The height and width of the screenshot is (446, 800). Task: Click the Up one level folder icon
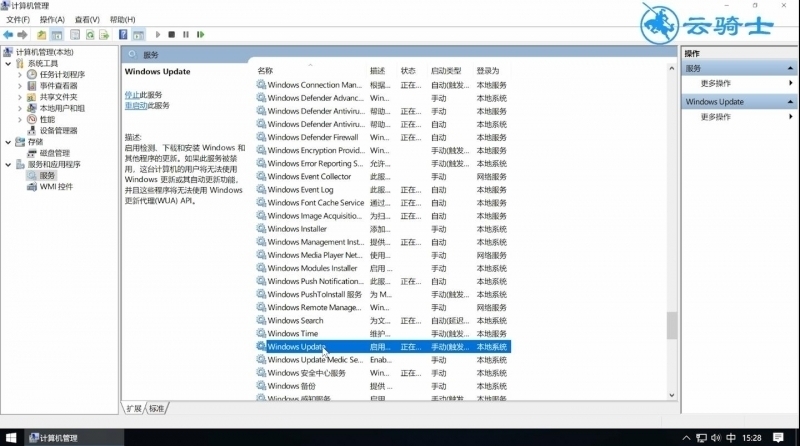tap(41, 35)
